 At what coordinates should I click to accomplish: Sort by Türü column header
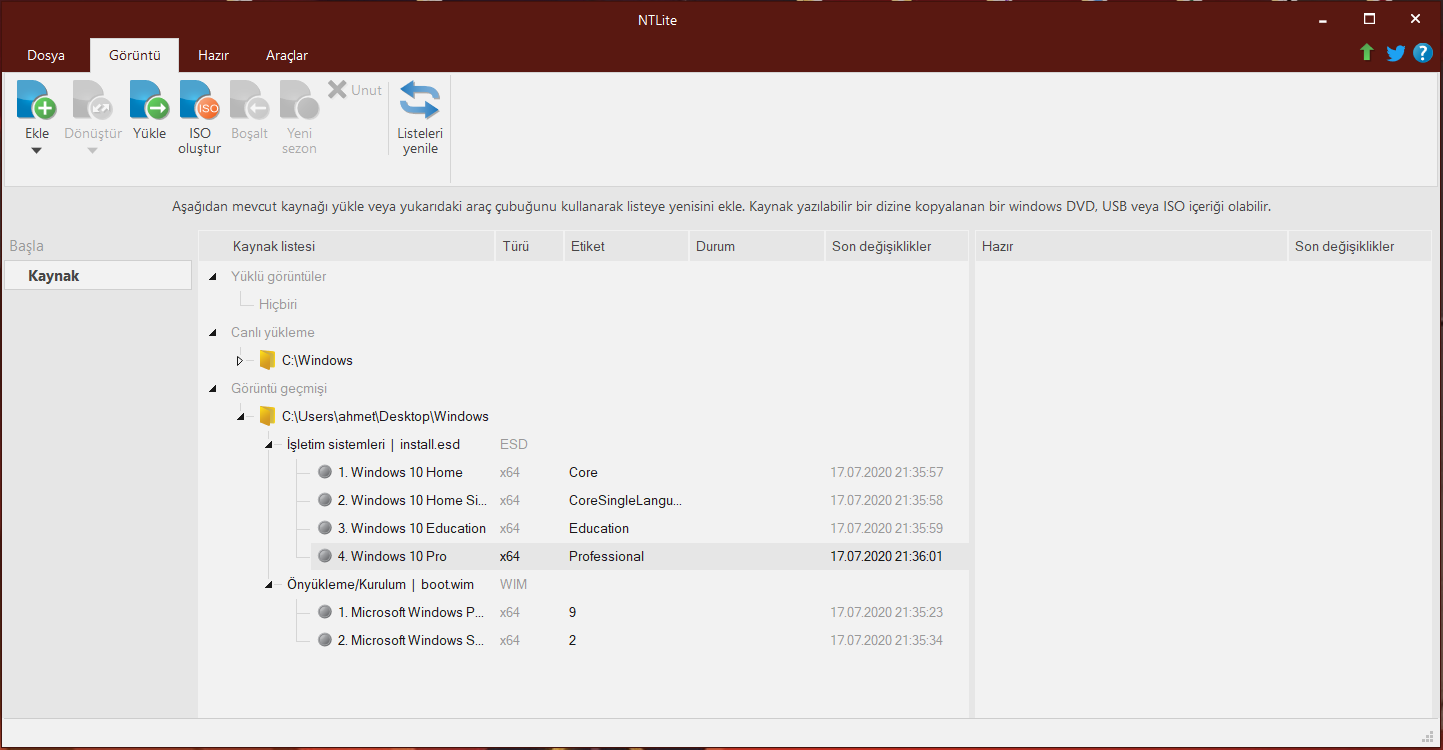click(x=529, y=246)
